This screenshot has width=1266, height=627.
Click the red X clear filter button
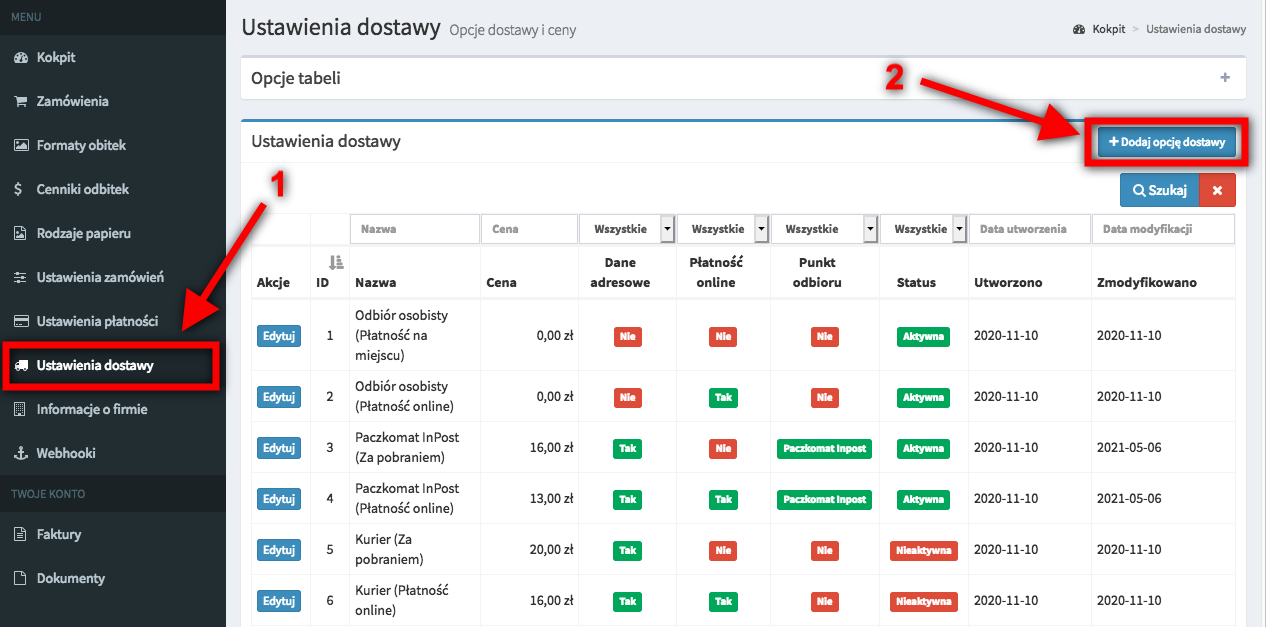[x=1217, y=190]
